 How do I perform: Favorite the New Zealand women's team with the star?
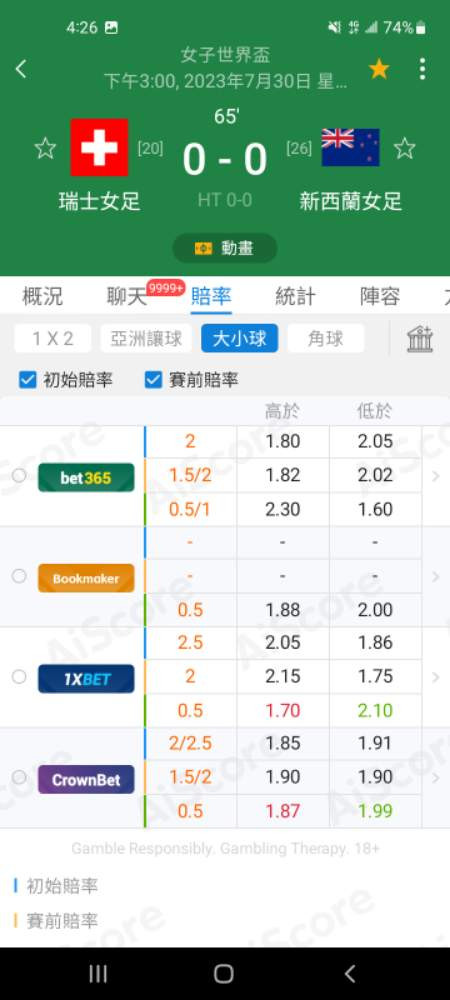[405, 149]
